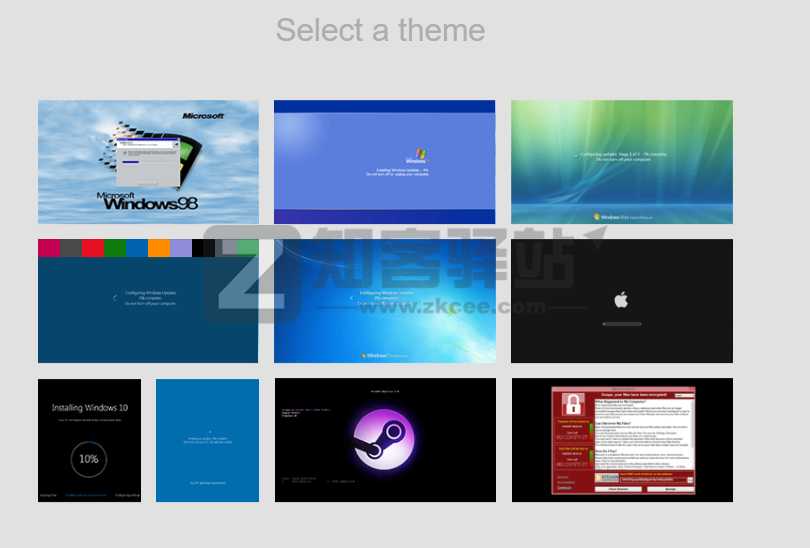The width and height of the screenshot is (810, 548).
Task: Pick the lavender purple color swatch
Action: (181, 248)
